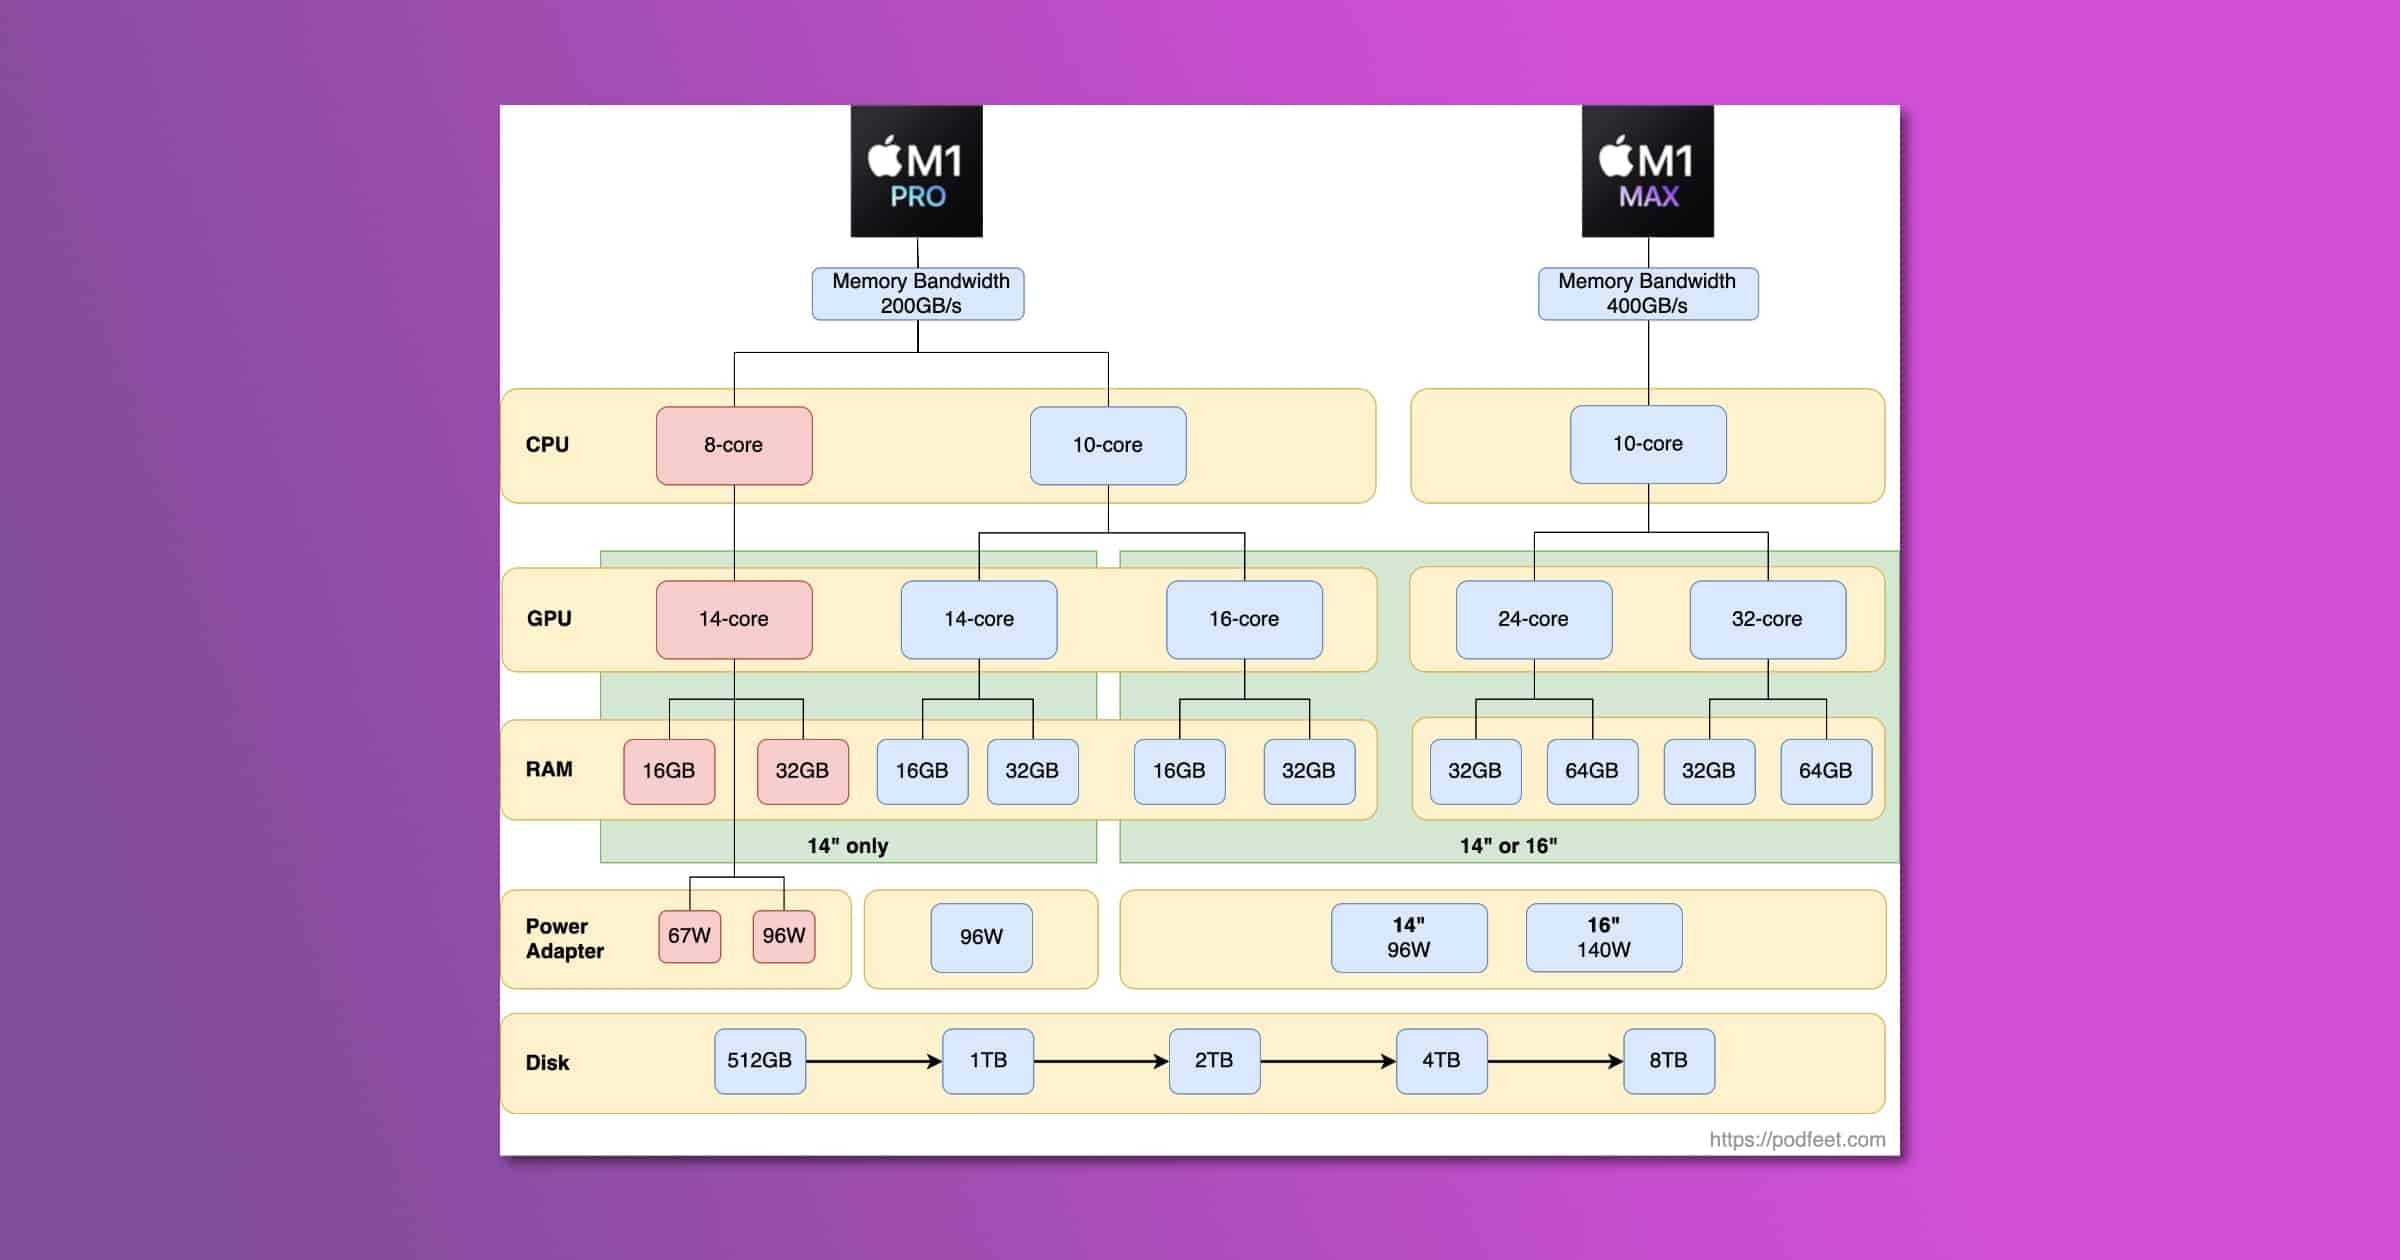The height and width of the screenshot is (1260, 2400).
Task: Click the 16-core GPU box
Action: tap(1243, 619)
